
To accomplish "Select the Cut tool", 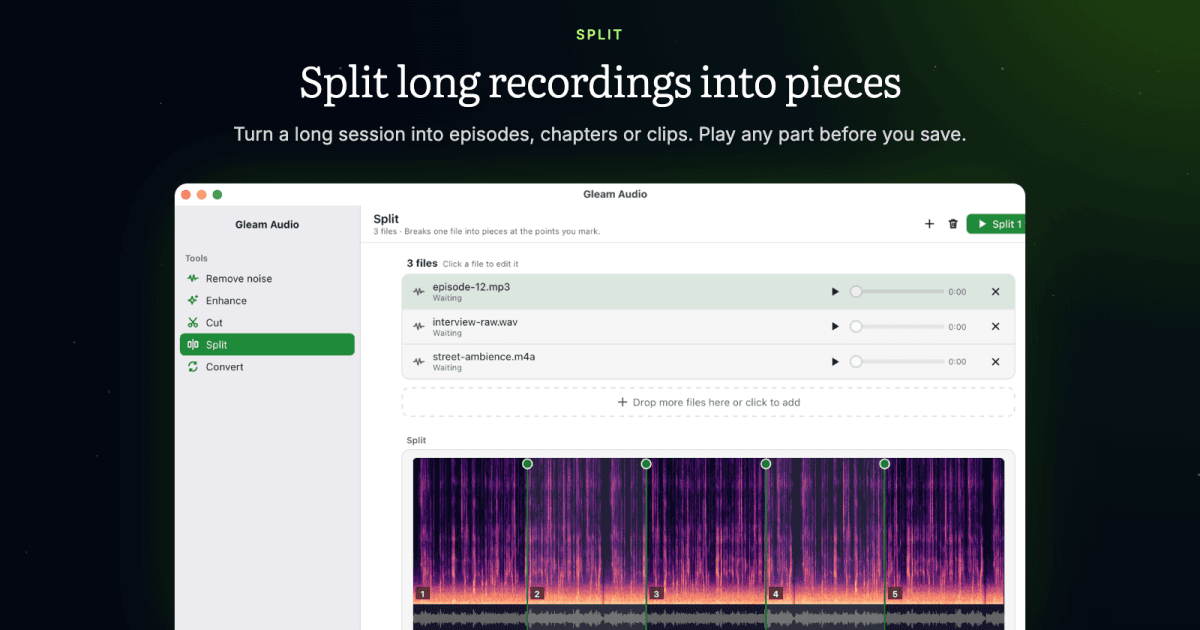I will [x=267, y=323].
